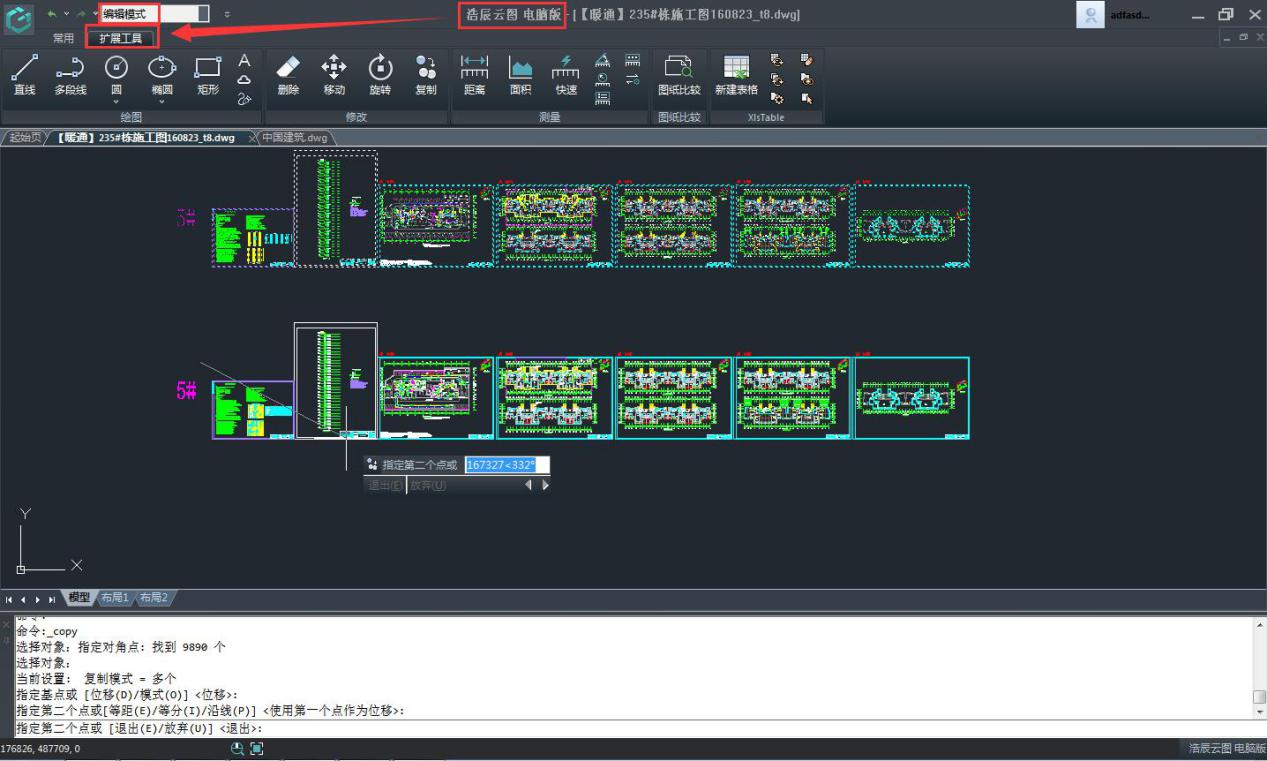Activate the 旋转 rotate tool
The height and width of the screenshot is (761, 1267).
pyautogui.click(x=380, y=76)
